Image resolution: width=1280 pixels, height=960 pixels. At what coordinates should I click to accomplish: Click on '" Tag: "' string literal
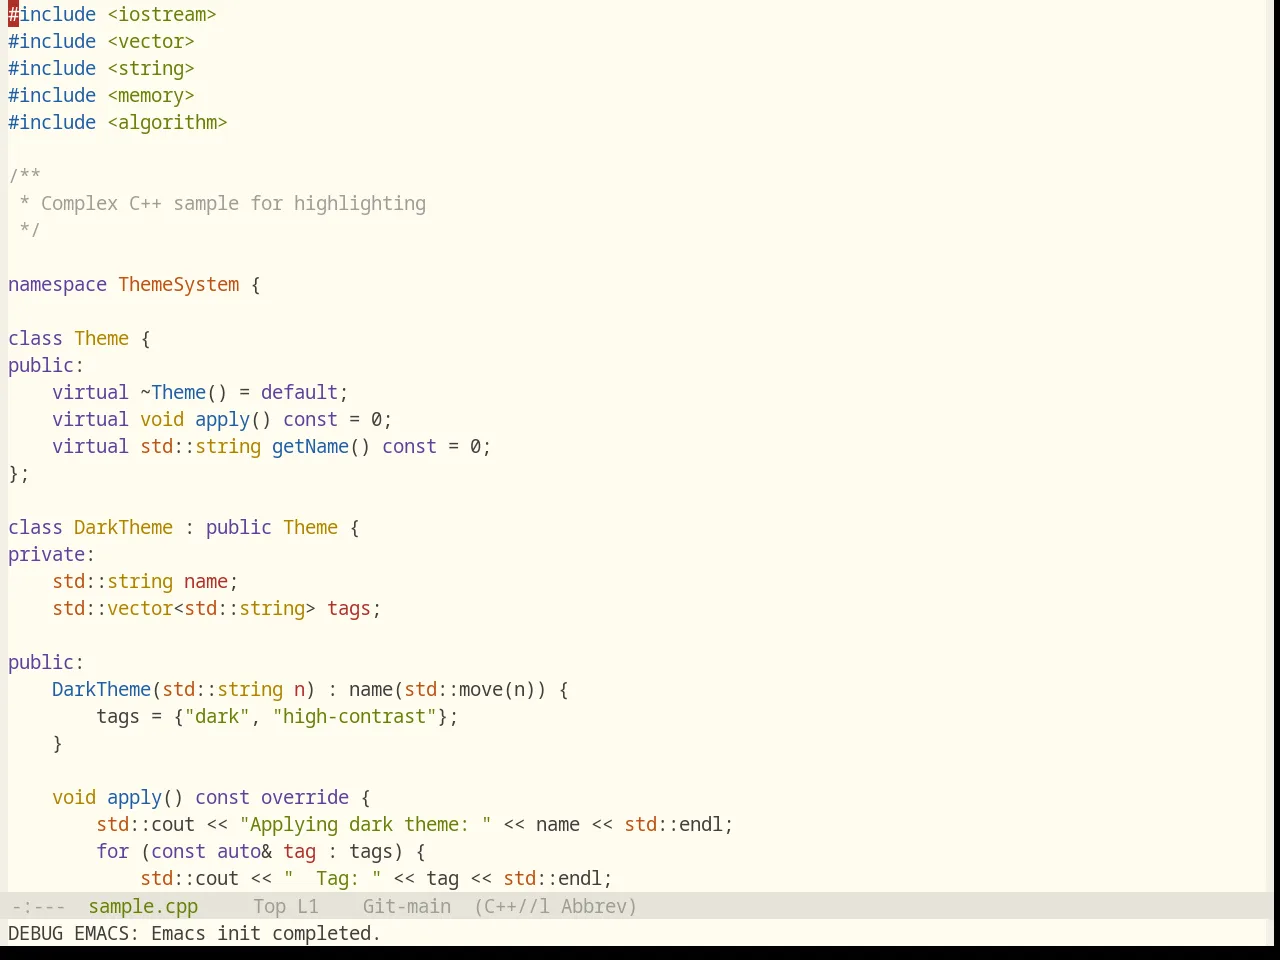332,879
